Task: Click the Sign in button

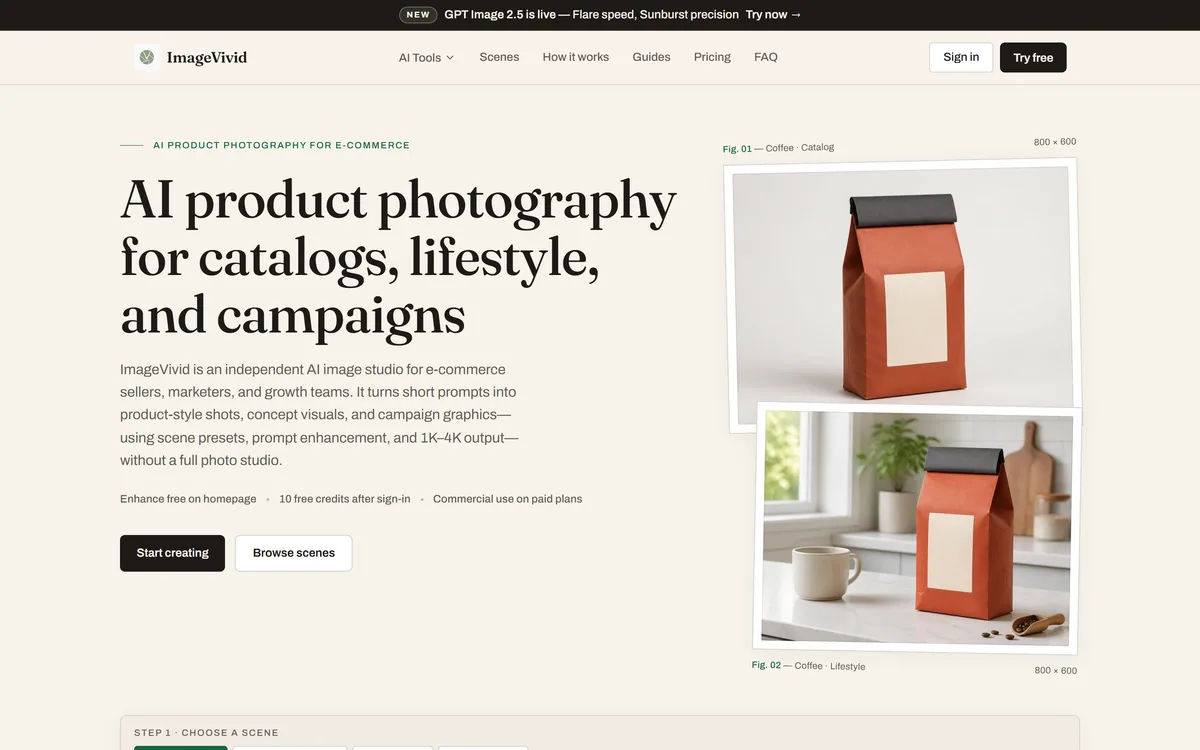Action: tap(961, 57)
